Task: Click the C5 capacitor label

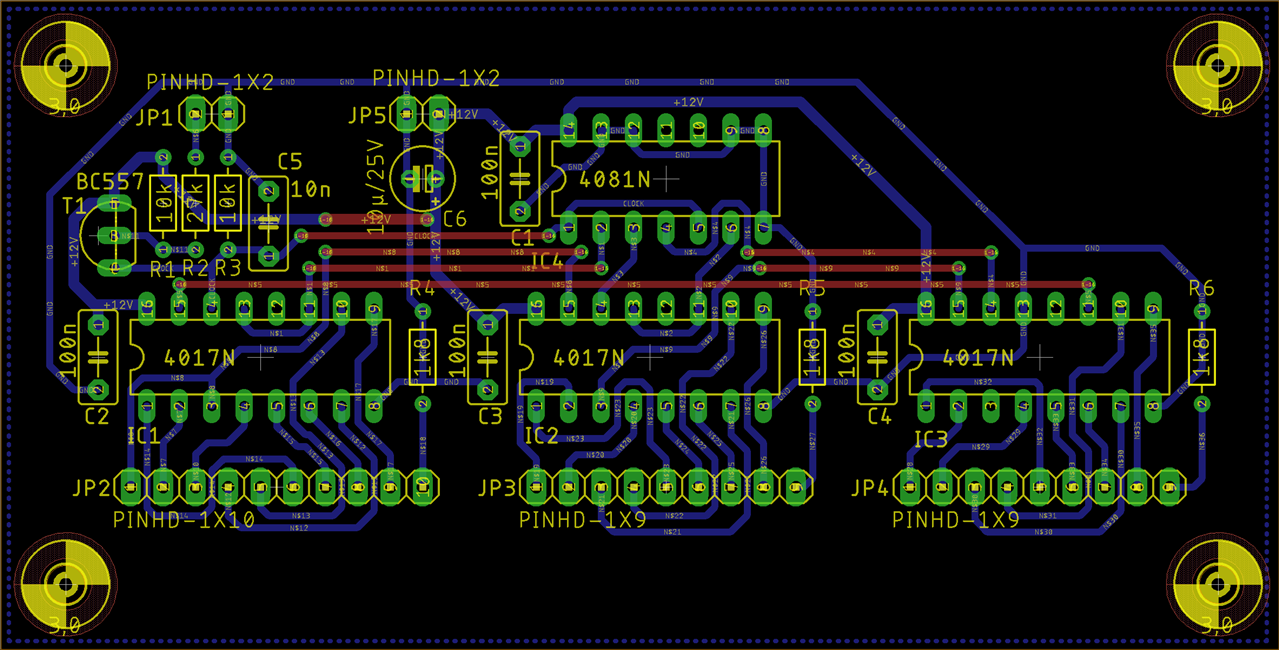Action: point(290,161)
